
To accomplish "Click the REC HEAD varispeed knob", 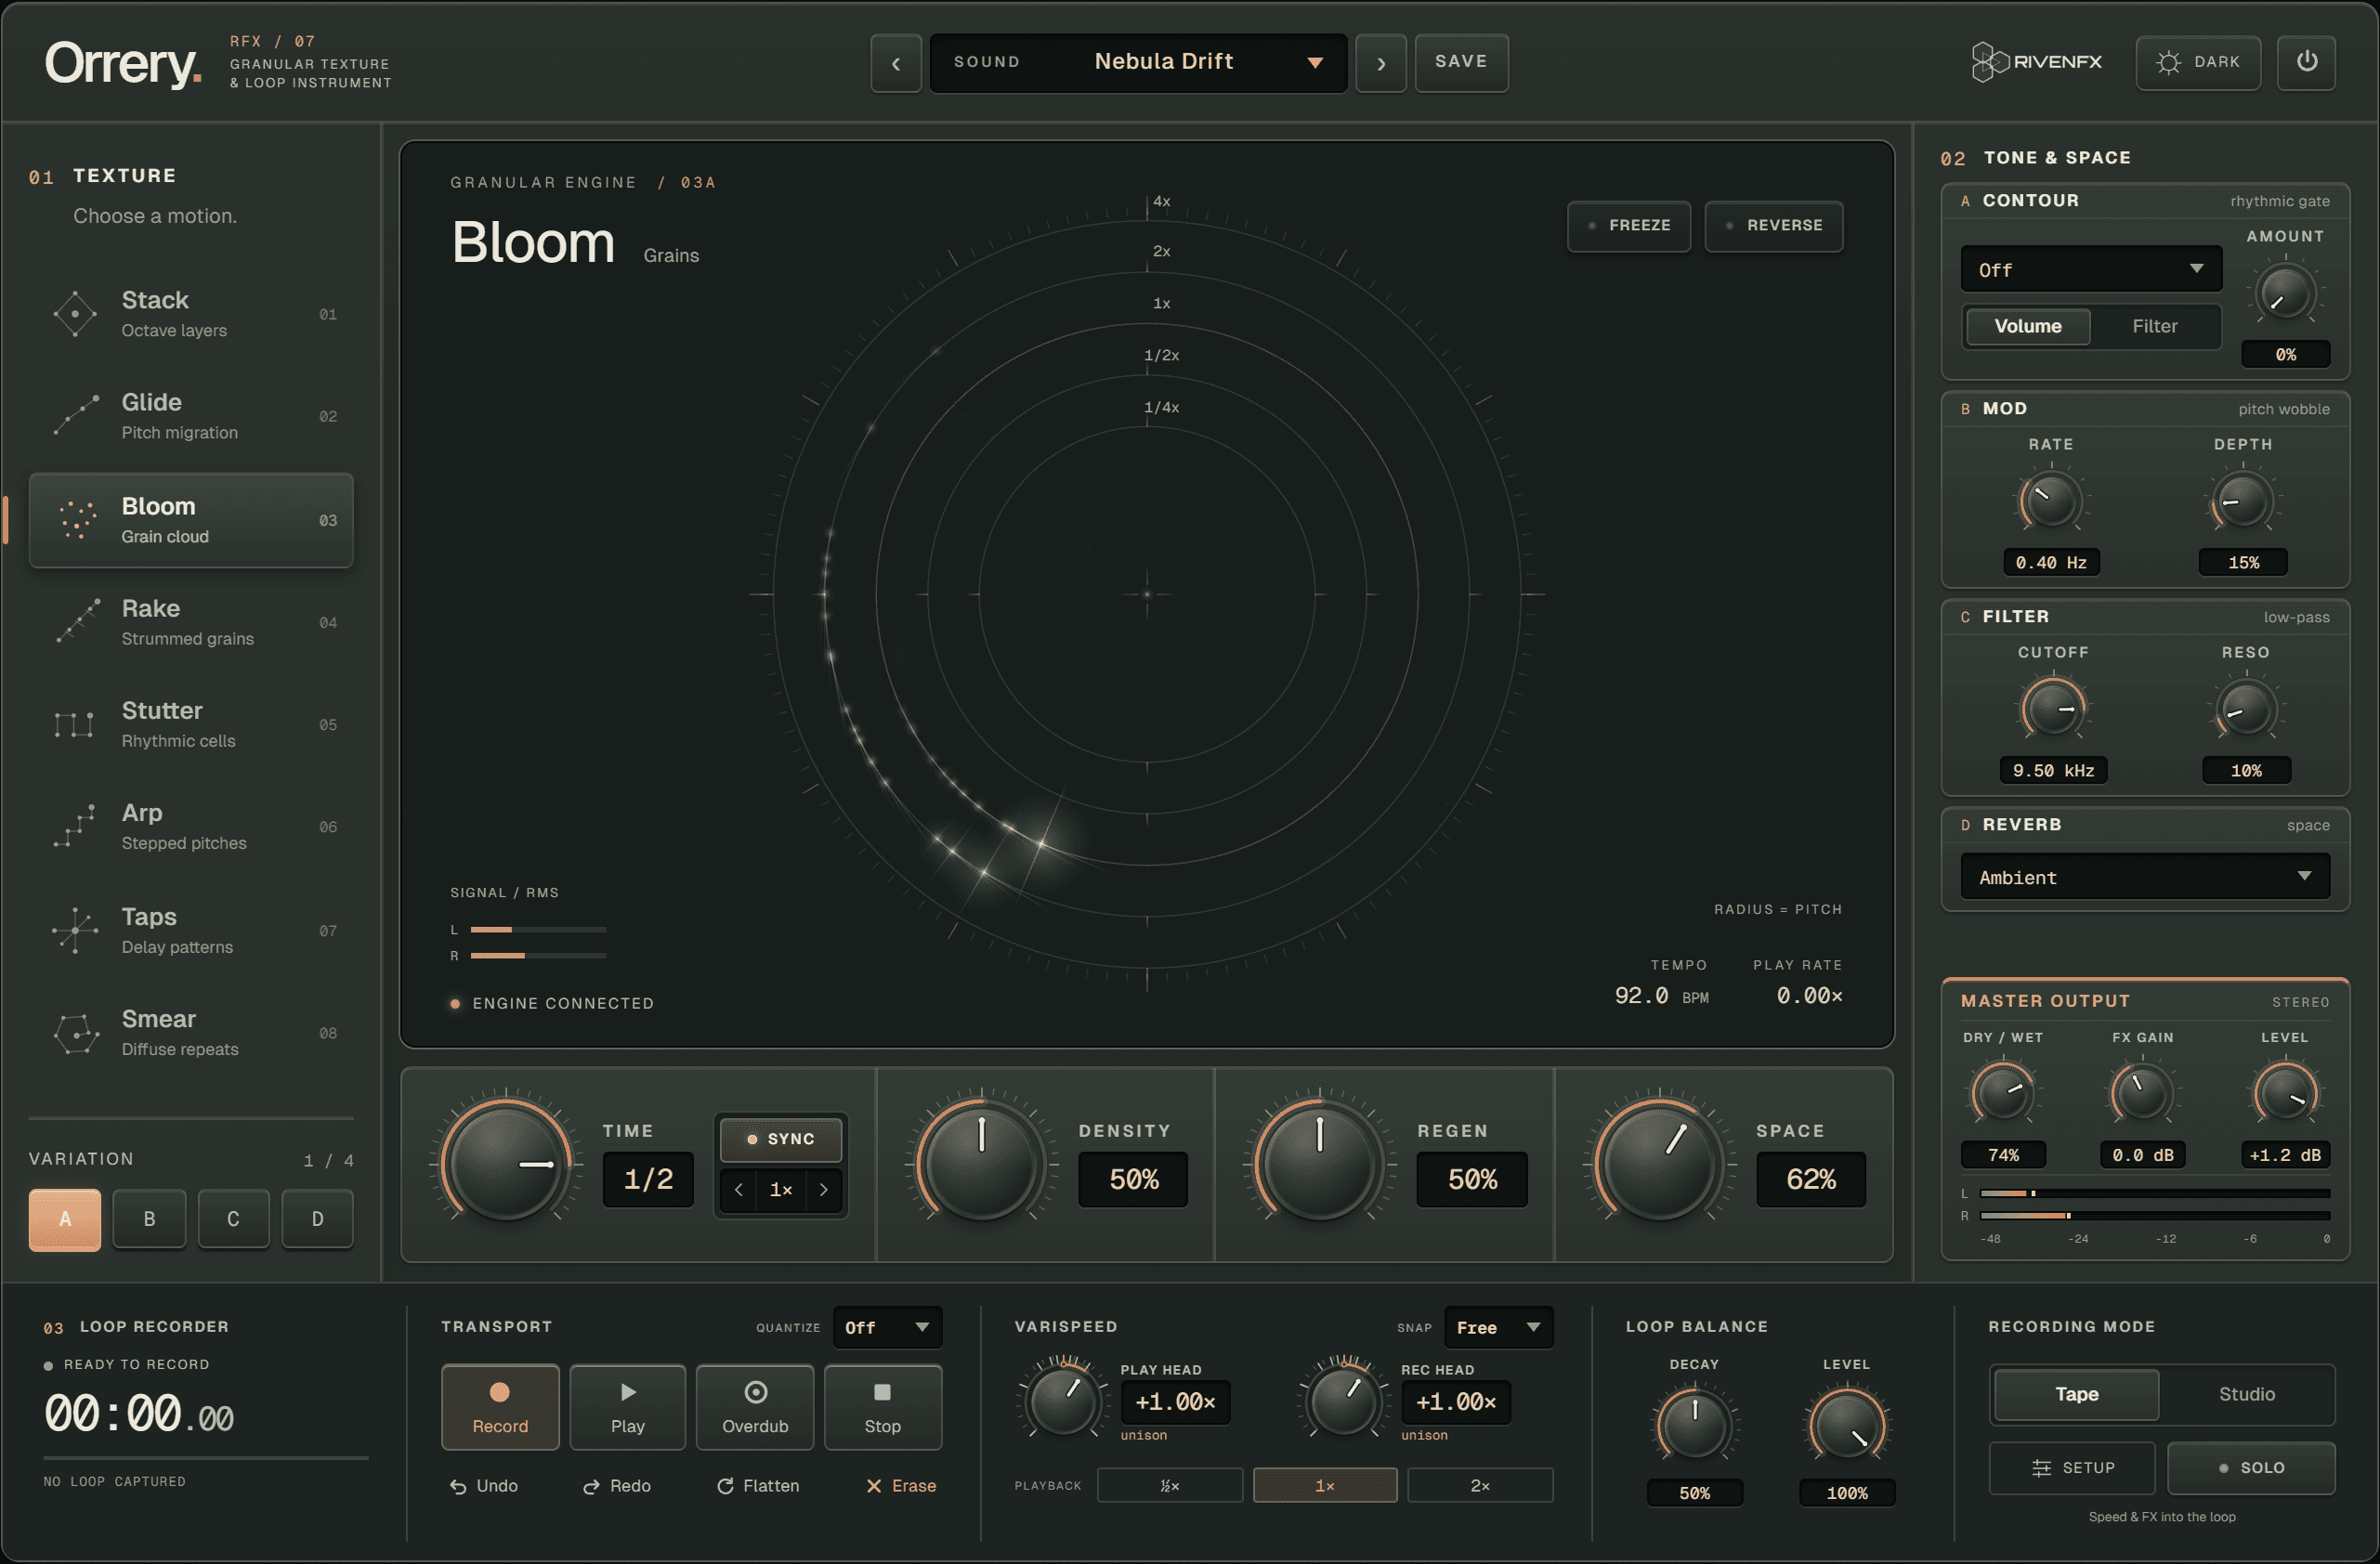I will tap(1344, 1401).
